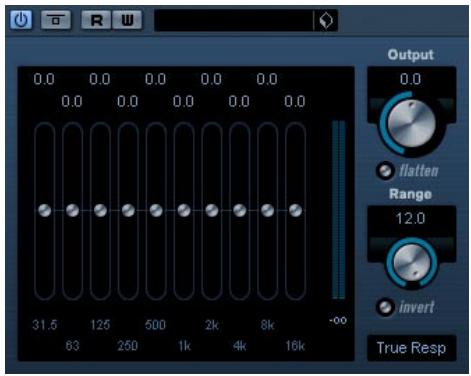Click the 63 Hz band slider handle
This screenshot has width=471, height=376.
click(x=72, y=210)
